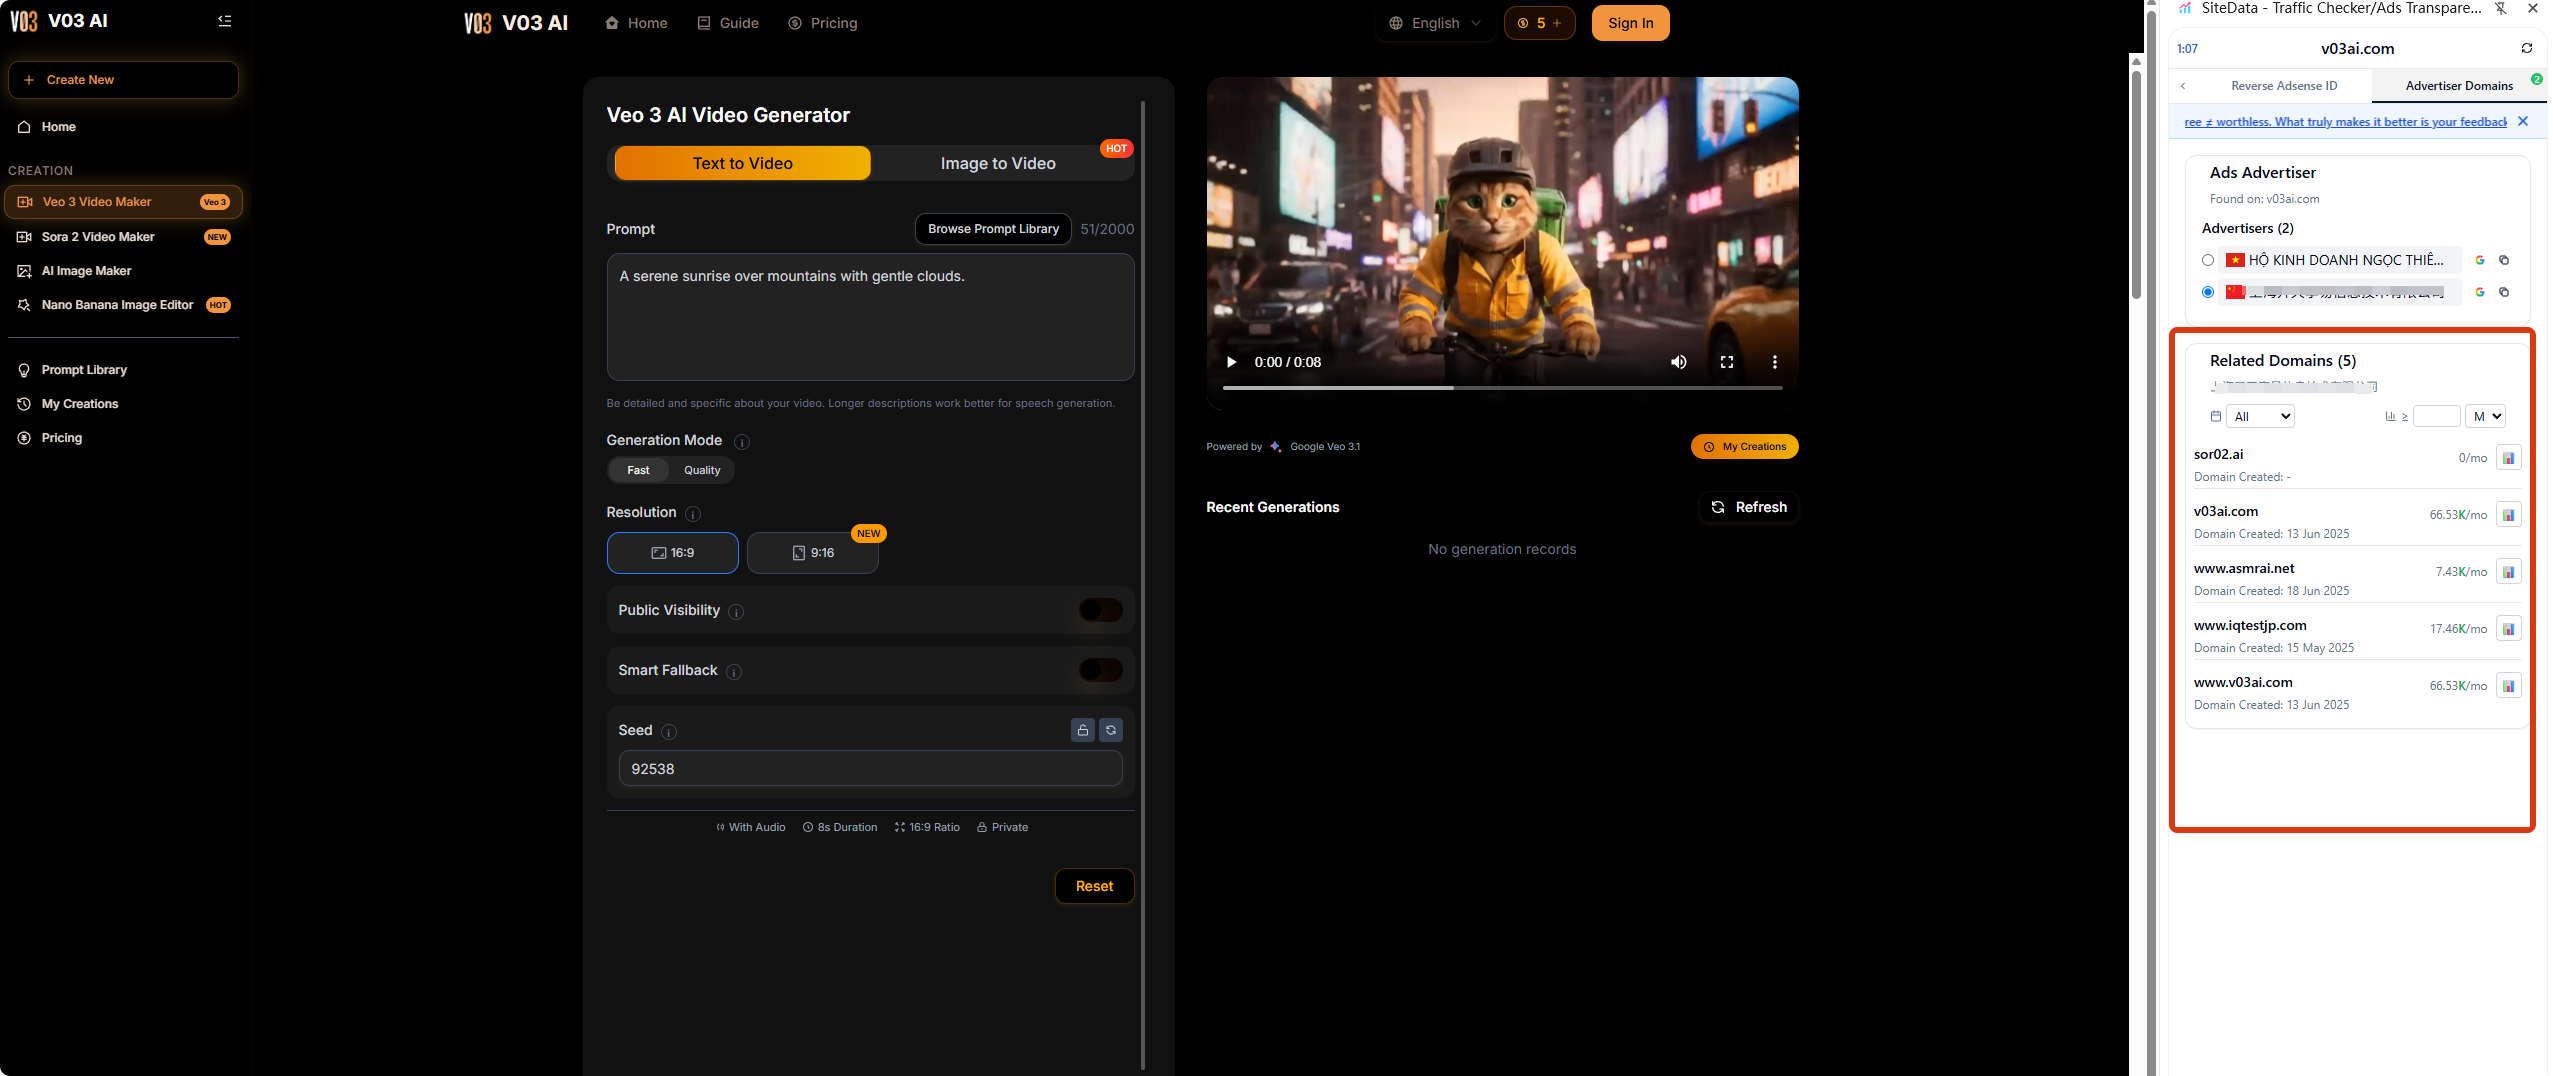Enter fullscreen on the video player

pos(1726,362)
